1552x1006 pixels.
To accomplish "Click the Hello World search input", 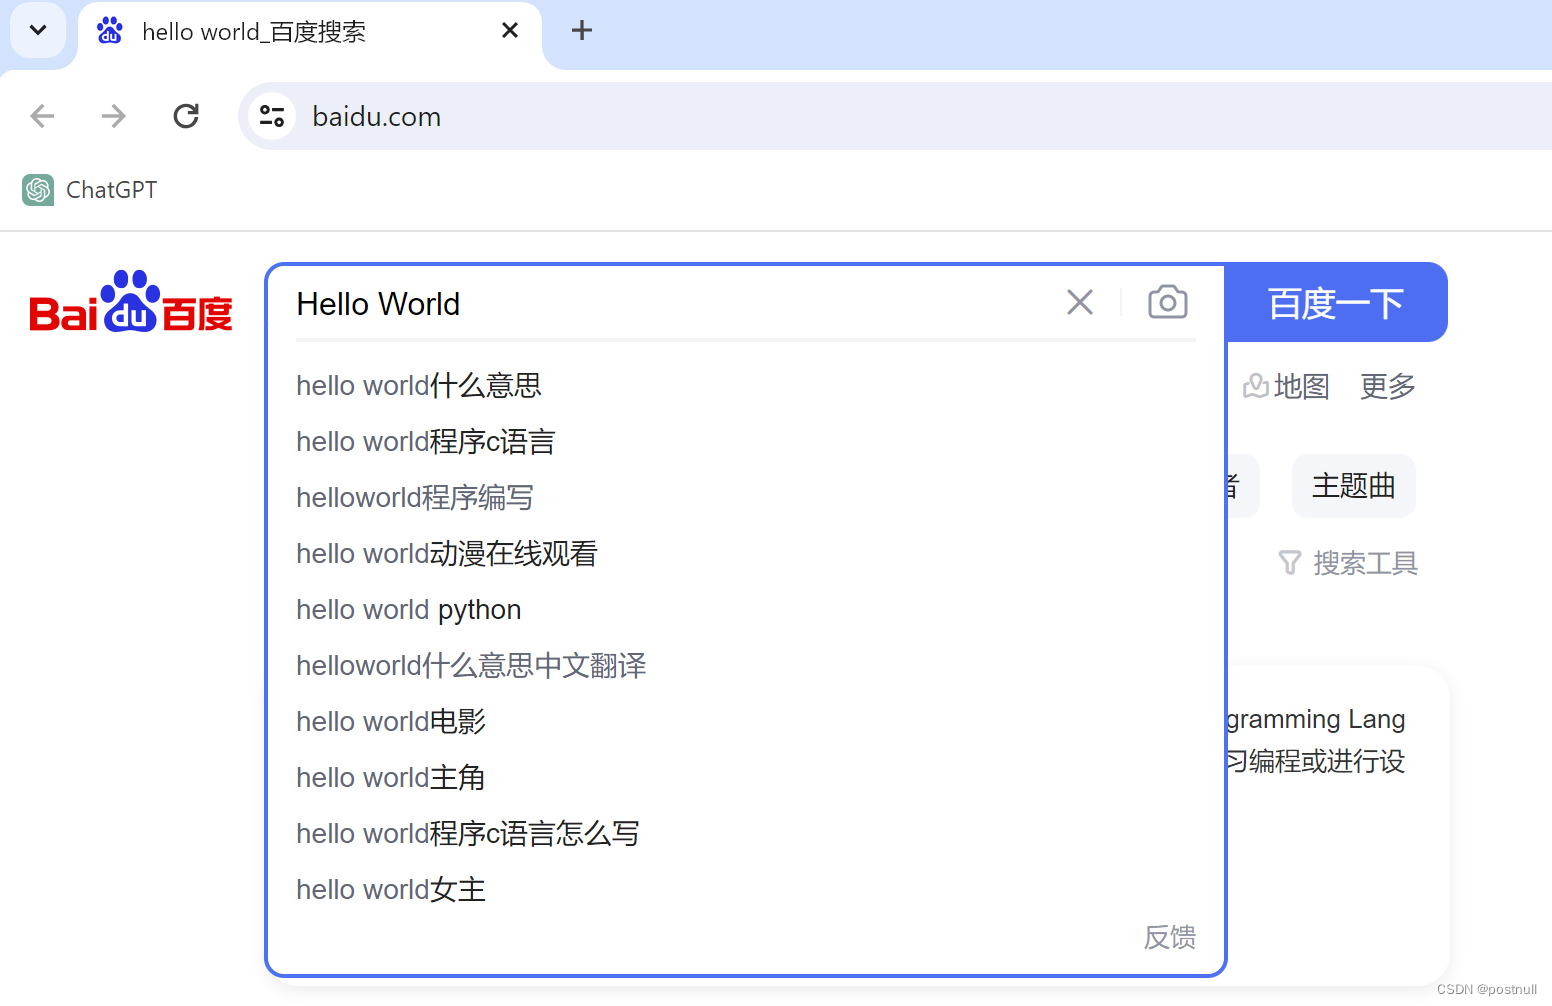I will [x=670, y=304].
